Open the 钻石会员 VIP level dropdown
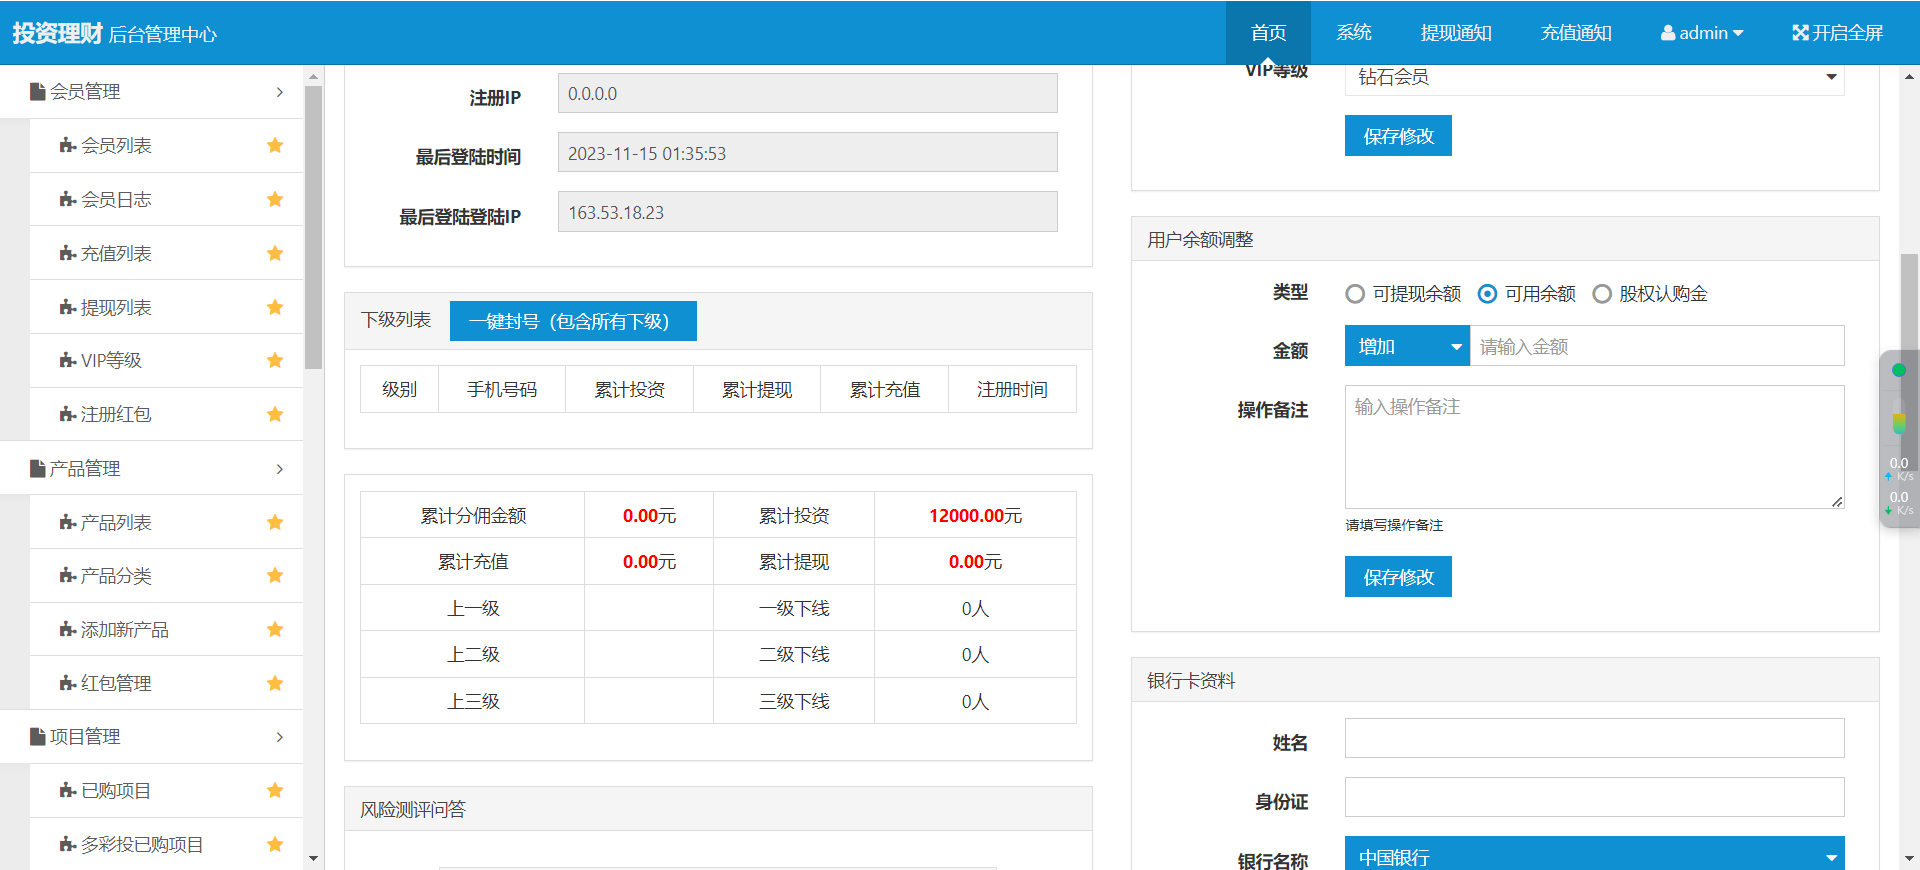Screen dimensions: 1920x870 point(1594,77)
